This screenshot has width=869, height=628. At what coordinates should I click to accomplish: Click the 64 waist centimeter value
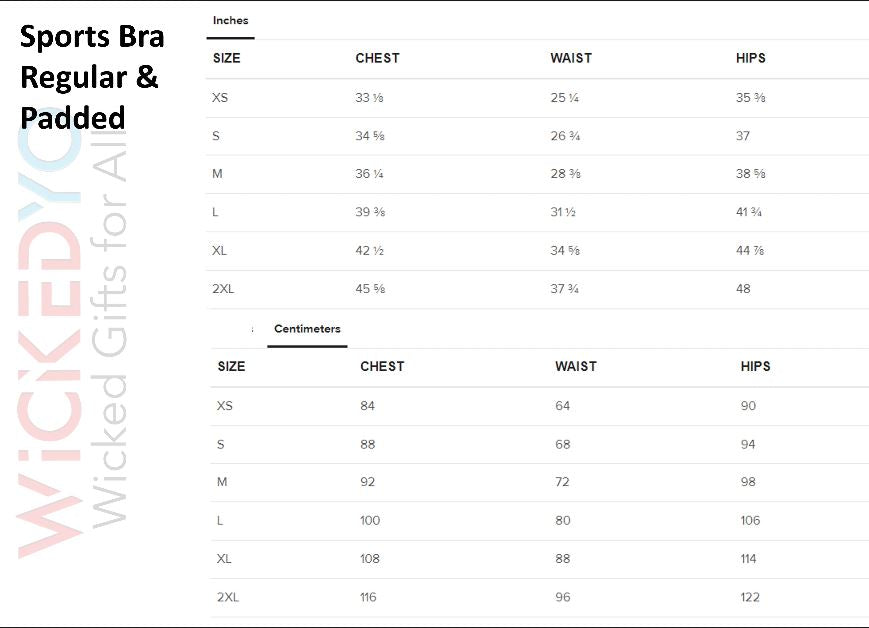point(562,406)
